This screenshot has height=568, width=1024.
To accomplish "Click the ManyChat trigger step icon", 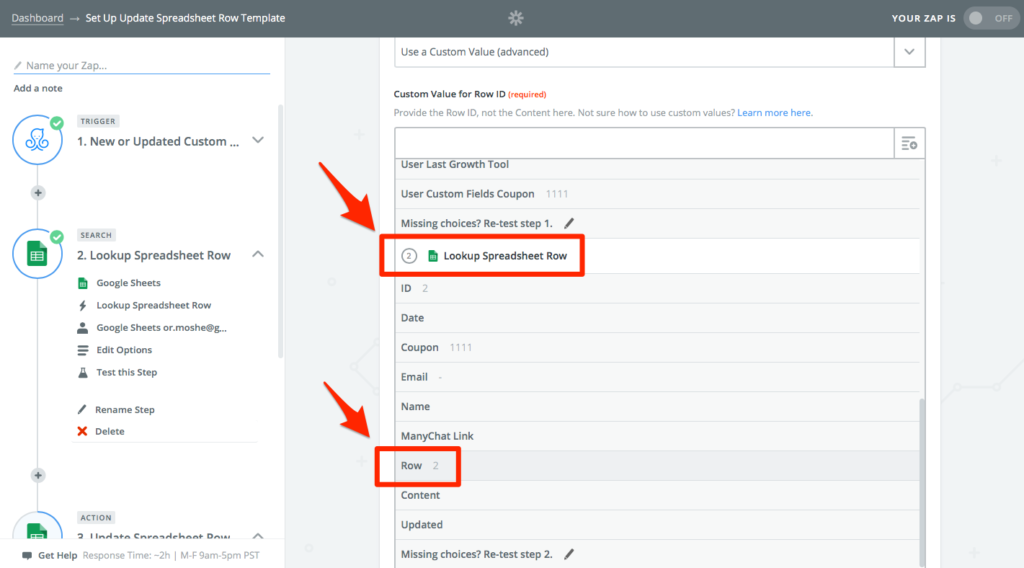I will [x=37, y=140].
